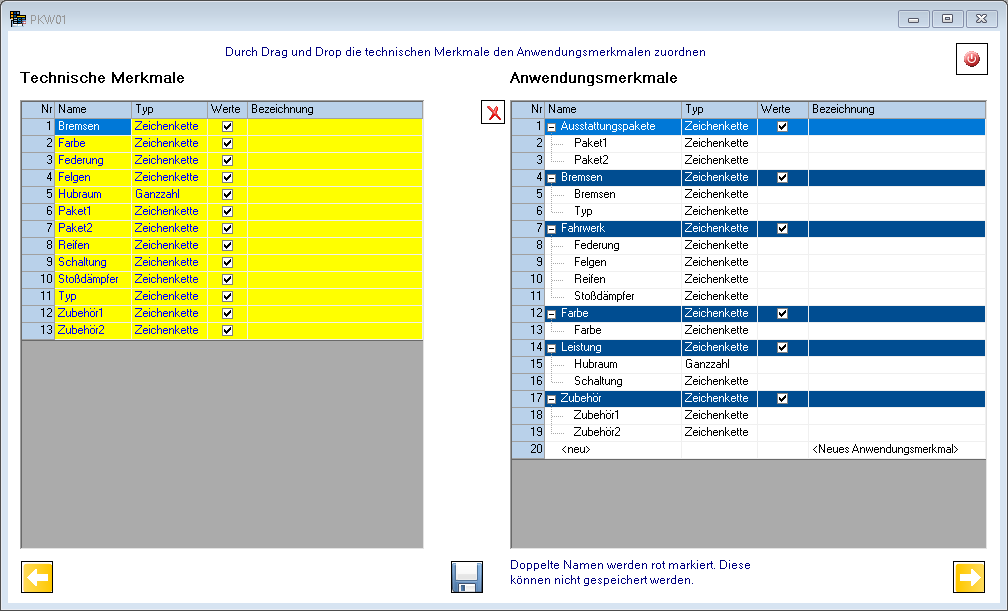The image size is (1008, 611).
Task: Click Typ column header in Anwendungsmerkmale table
Action: tap(718, 109)
